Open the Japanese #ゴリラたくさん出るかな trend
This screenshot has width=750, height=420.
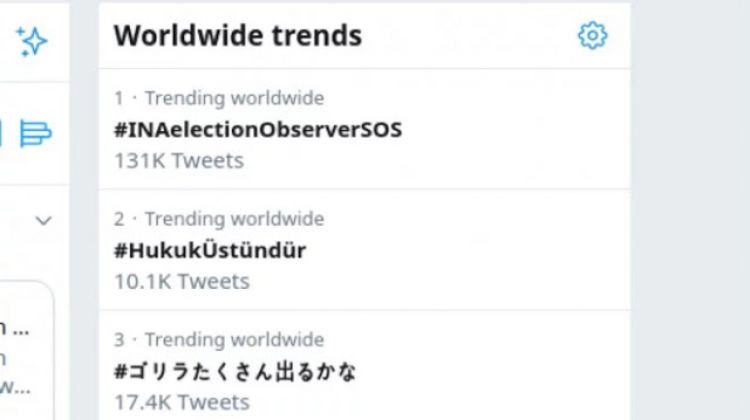point(235,371)
